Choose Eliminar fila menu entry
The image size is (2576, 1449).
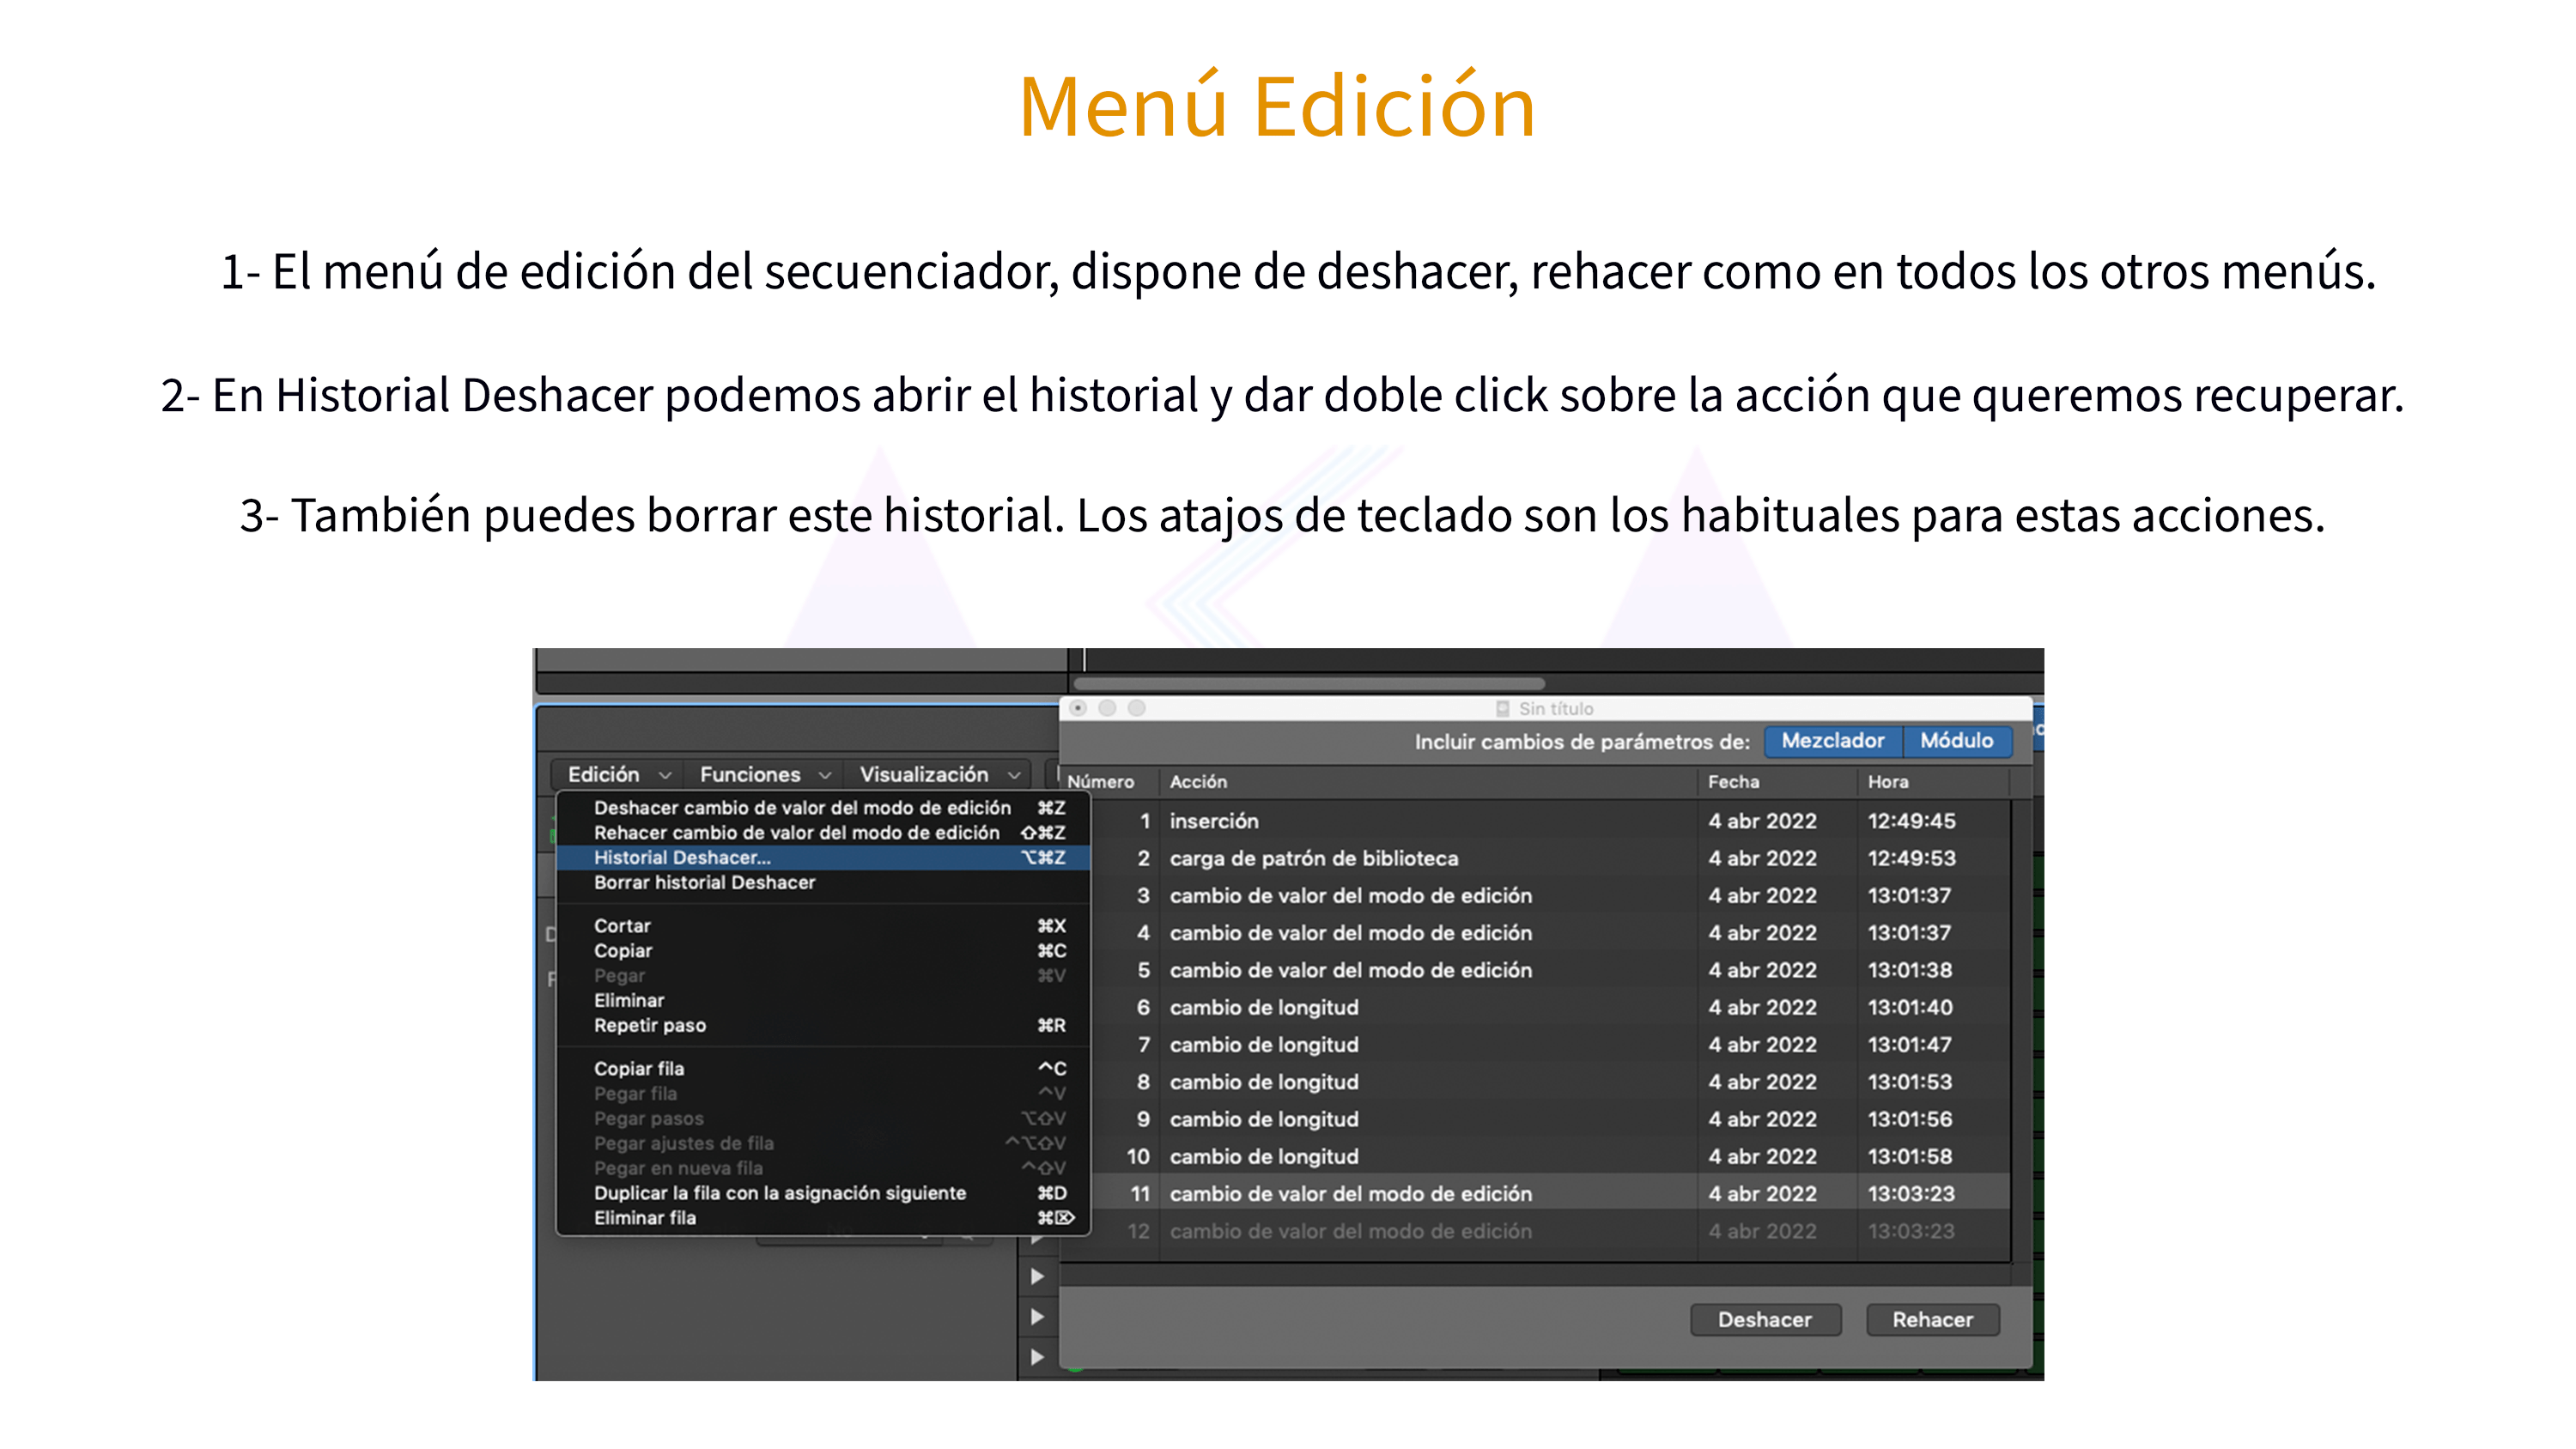tap(823, 1218)
